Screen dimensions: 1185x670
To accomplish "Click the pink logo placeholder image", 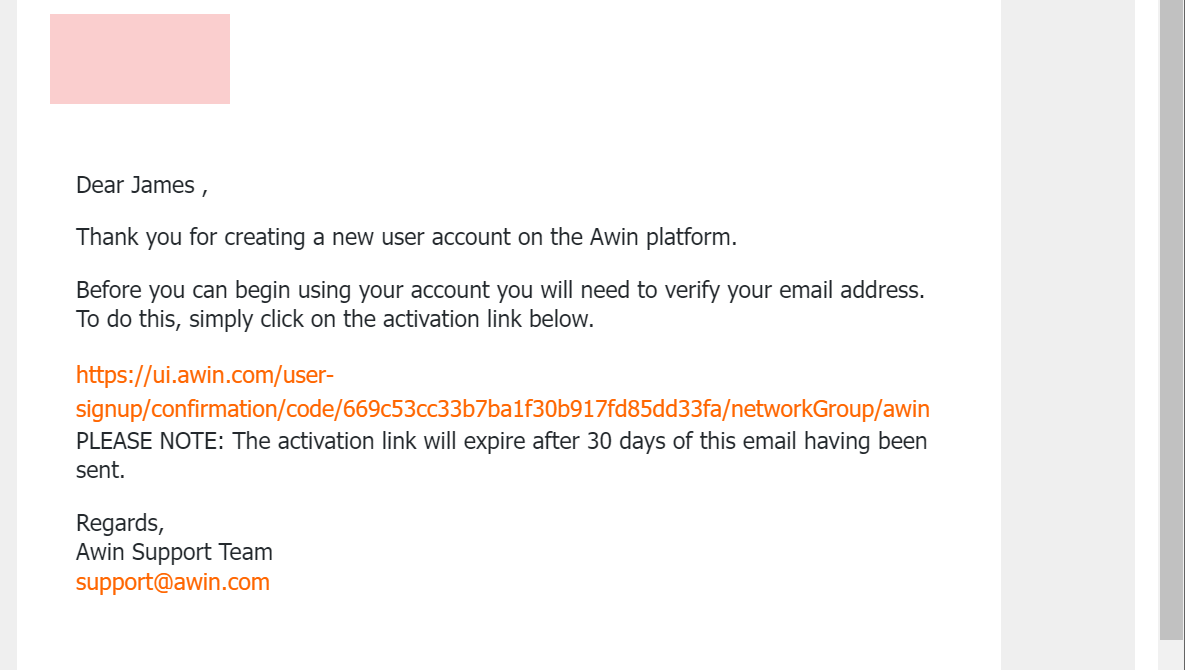I will click(x=140, y=59).
